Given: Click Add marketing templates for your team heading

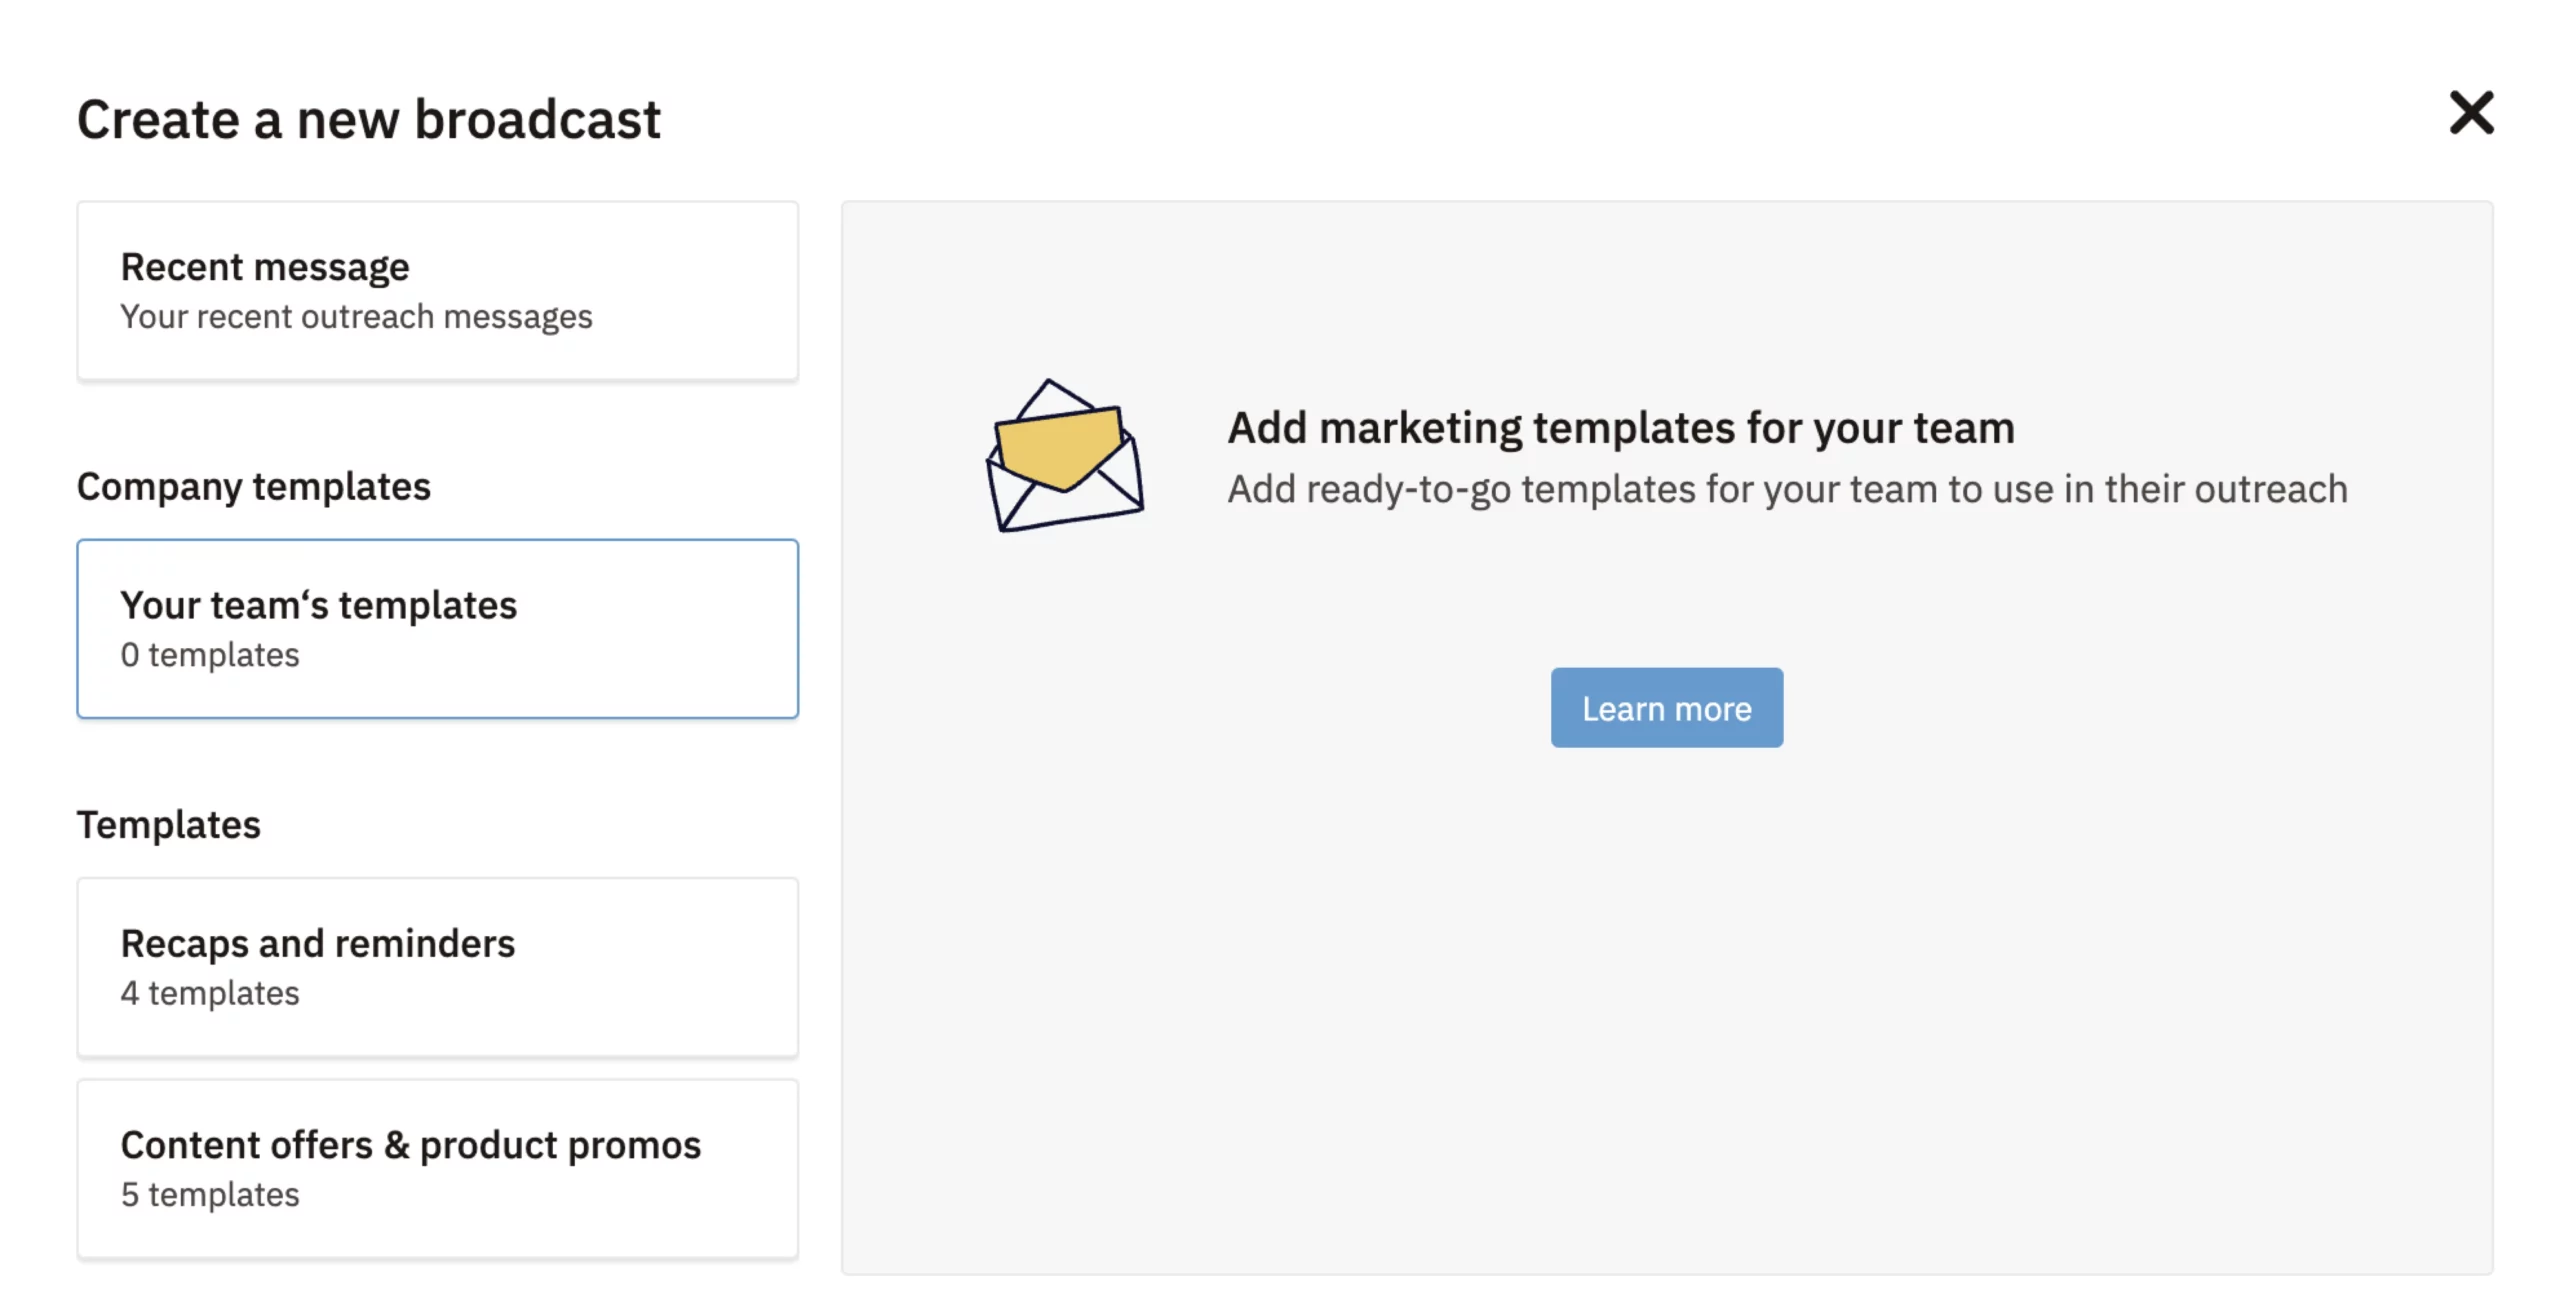Looking at the screenshot, I should 1620,428.
